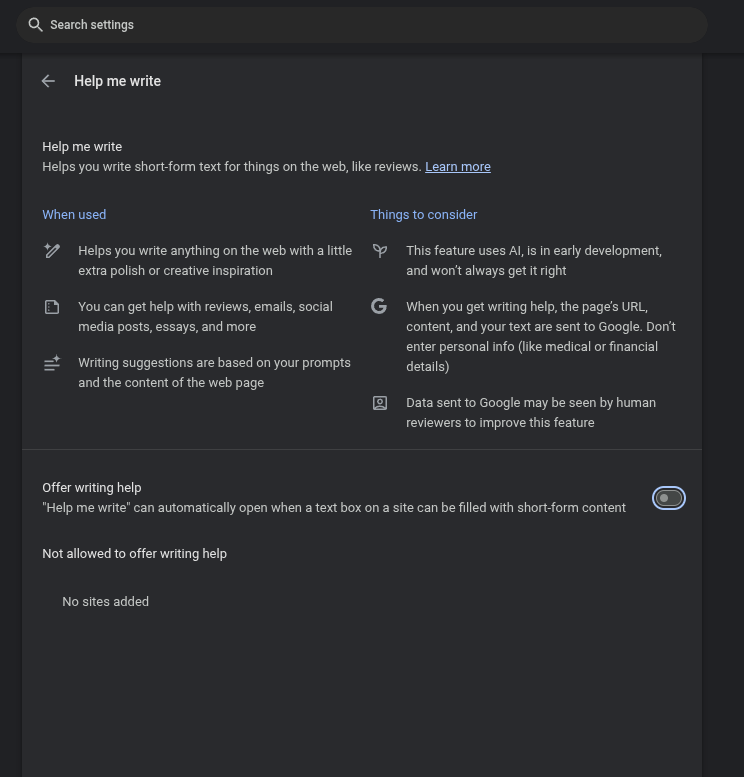Click the Google G logo icon
The image size is (744, 777).
point(379,307)
